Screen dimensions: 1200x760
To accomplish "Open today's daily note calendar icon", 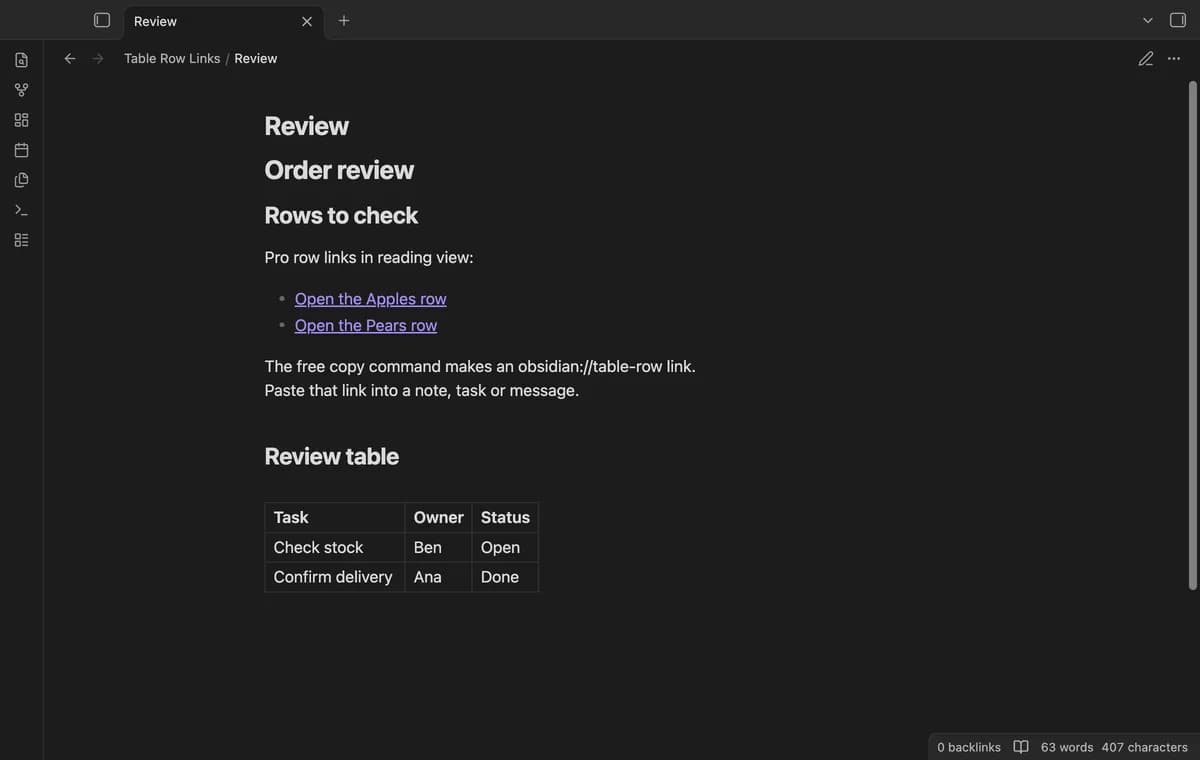I will [x=21, y=150].
